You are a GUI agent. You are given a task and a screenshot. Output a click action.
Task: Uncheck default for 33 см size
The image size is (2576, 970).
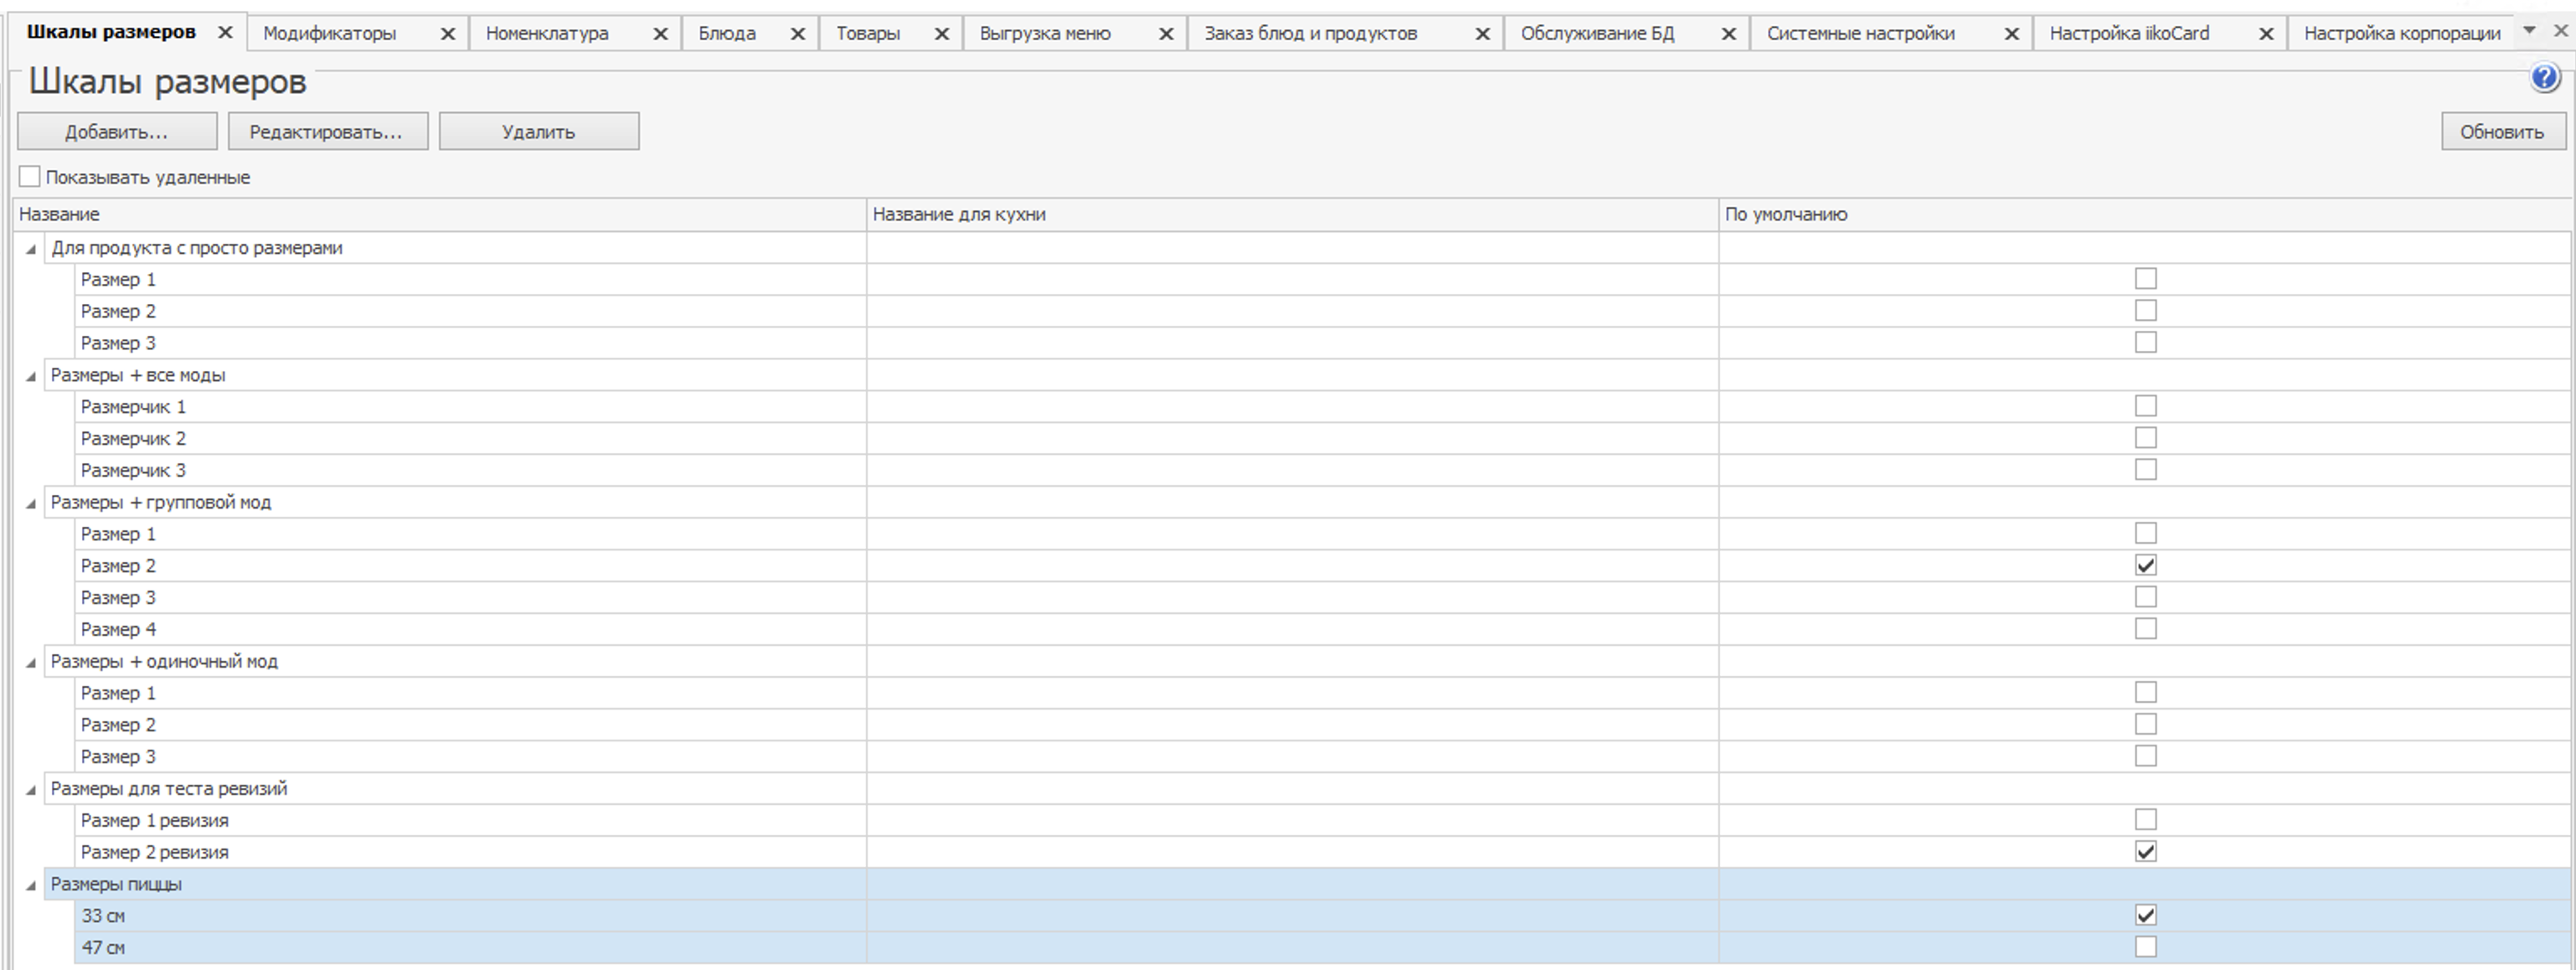click(x=2145, y=915)
